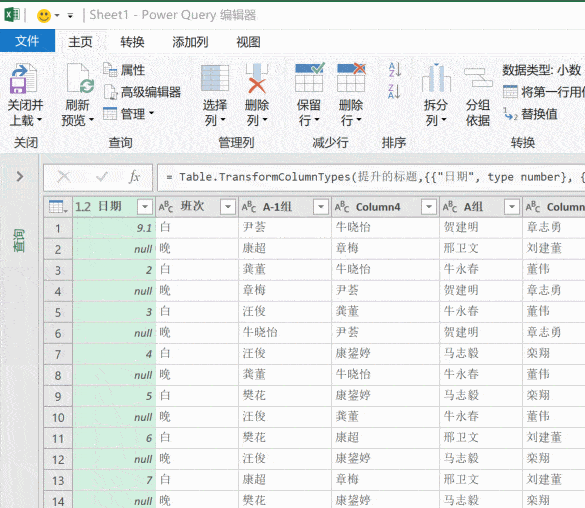Screen dimensions: 585x508
Task: Click the ABC type icon of A-1组 column
Action: click(249, 207)
